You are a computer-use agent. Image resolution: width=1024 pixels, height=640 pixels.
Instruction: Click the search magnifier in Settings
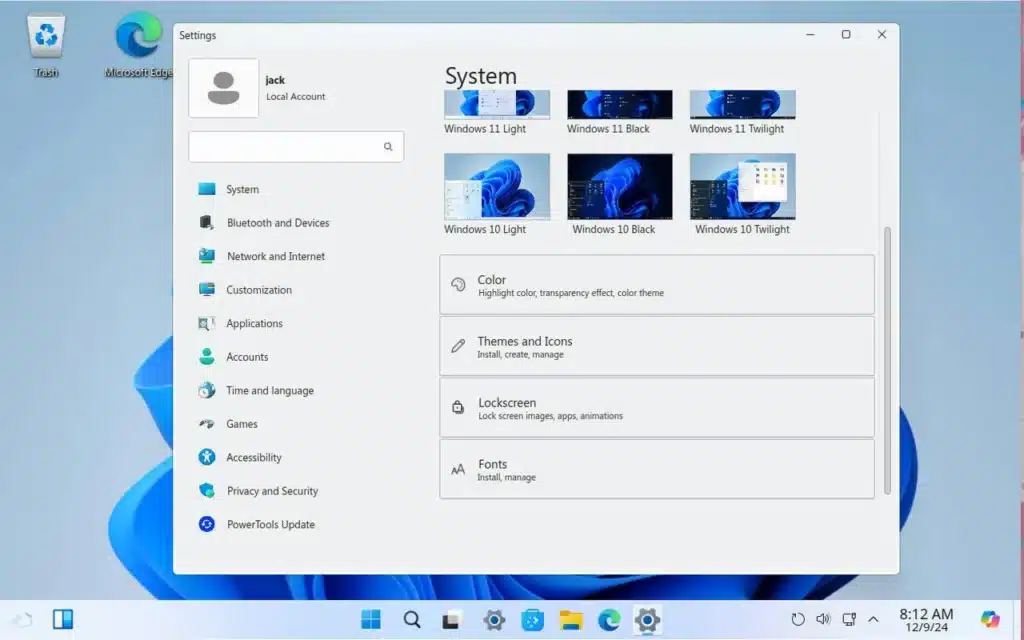click(x=388, y=146)
